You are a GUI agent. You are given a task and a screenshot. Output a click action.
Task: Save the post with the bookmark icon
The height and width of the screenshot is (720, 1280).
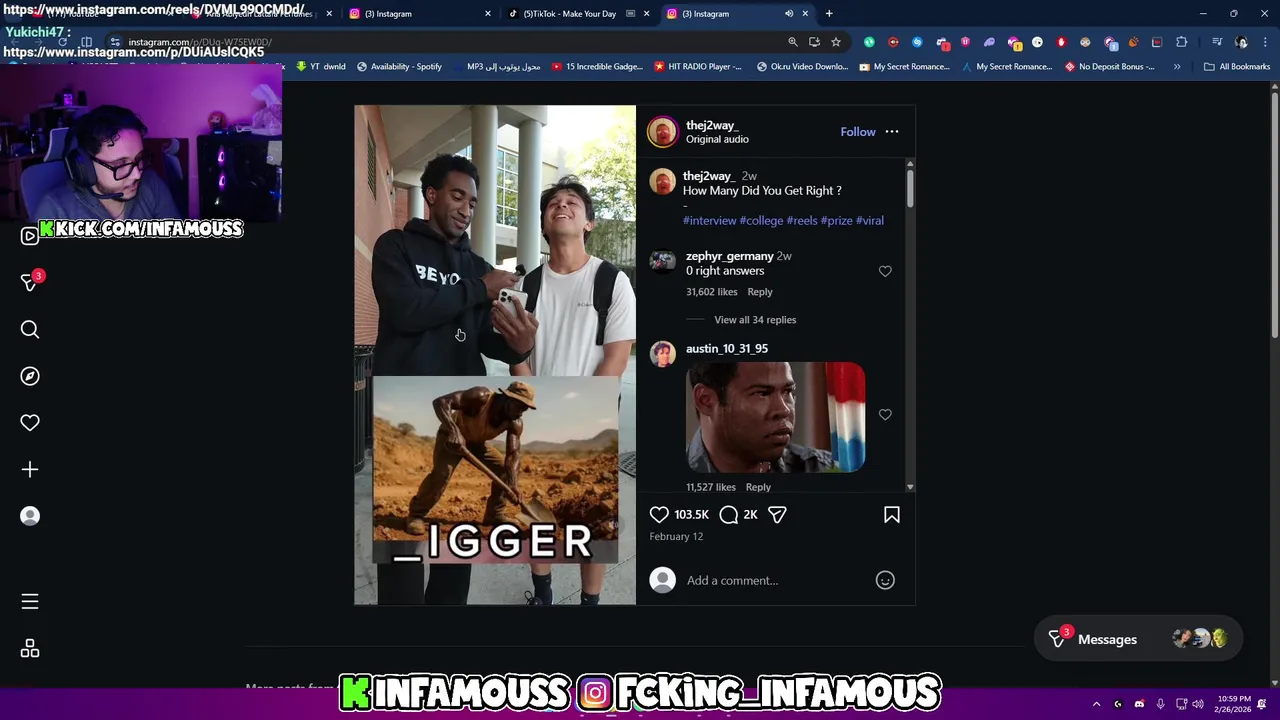tap(892, 514)
